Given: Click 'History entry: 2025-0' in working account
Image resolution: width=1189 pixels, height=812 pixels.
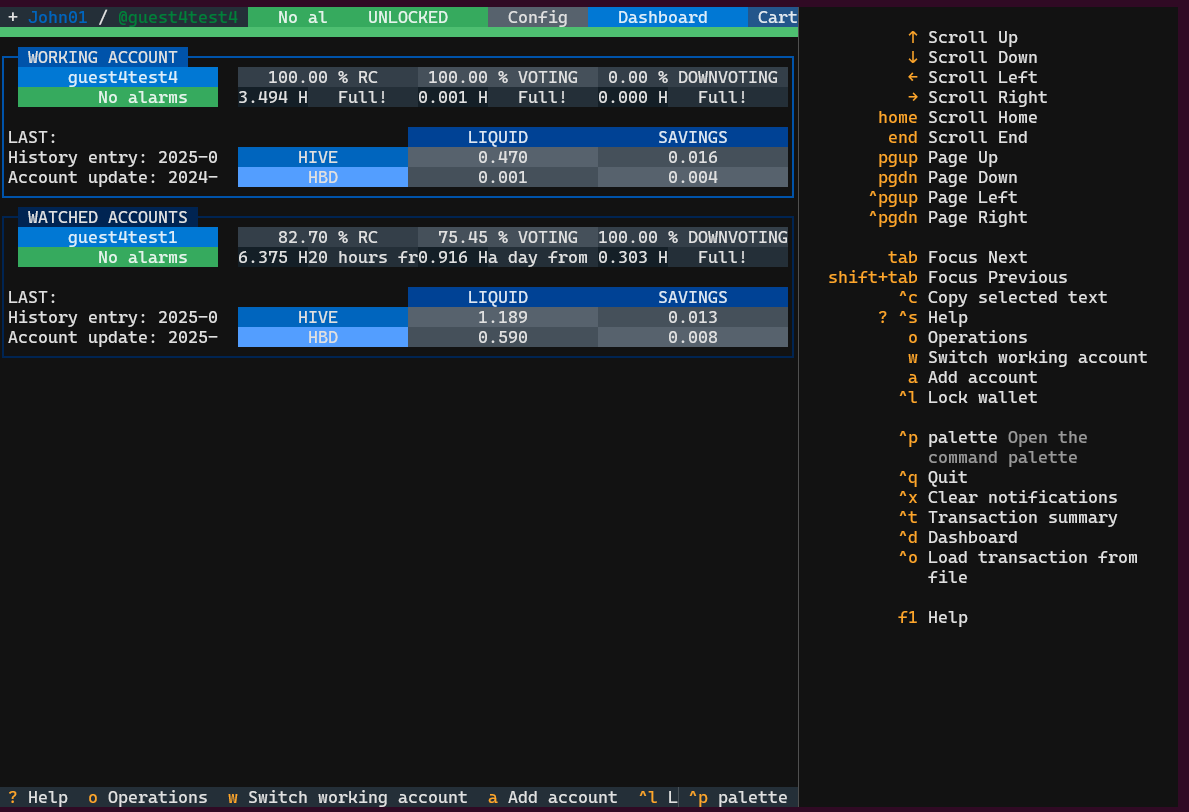Looking at the screenshot, I should [113, 157].
